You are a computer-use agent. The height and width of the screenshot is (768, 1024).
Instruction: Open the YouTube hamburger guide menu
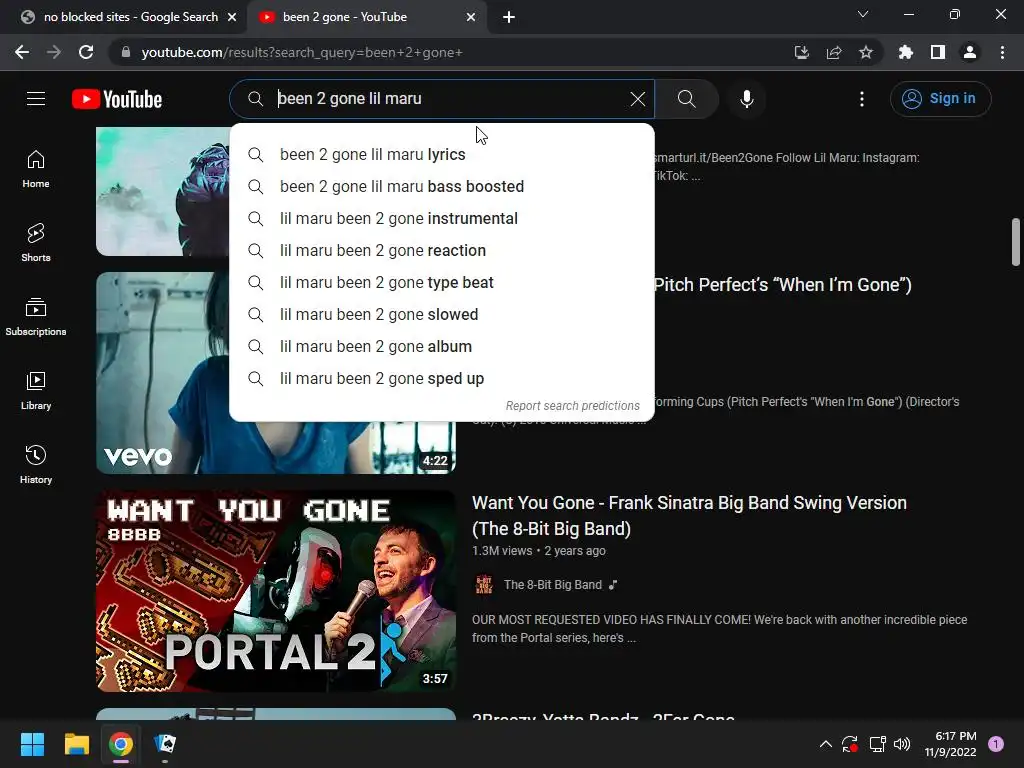pyautogui.click(x=36, y=99)
